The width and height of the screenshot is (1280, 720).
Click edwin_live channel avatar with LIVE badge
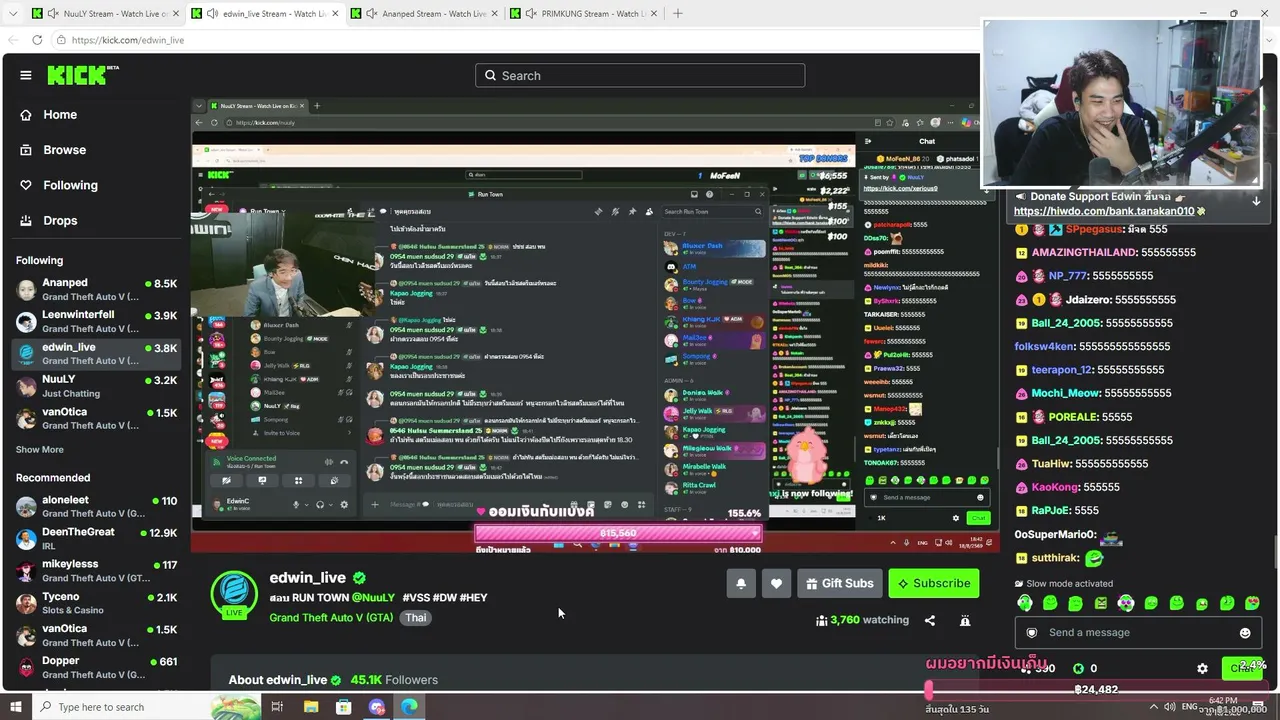(x=234, y=594)
